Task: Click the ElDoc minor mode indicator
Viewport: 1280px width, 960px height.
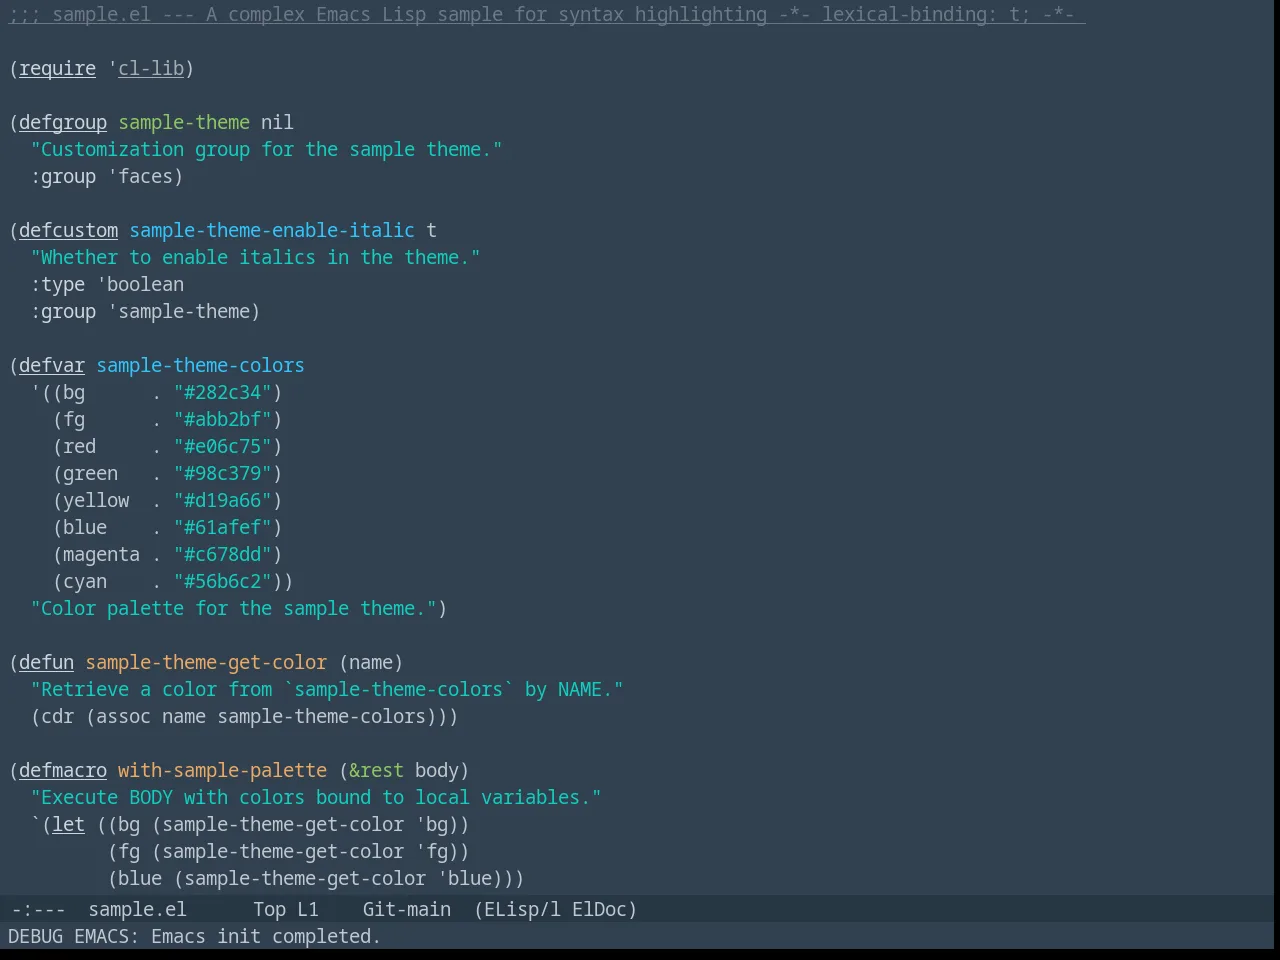Action: click(599, 909)
